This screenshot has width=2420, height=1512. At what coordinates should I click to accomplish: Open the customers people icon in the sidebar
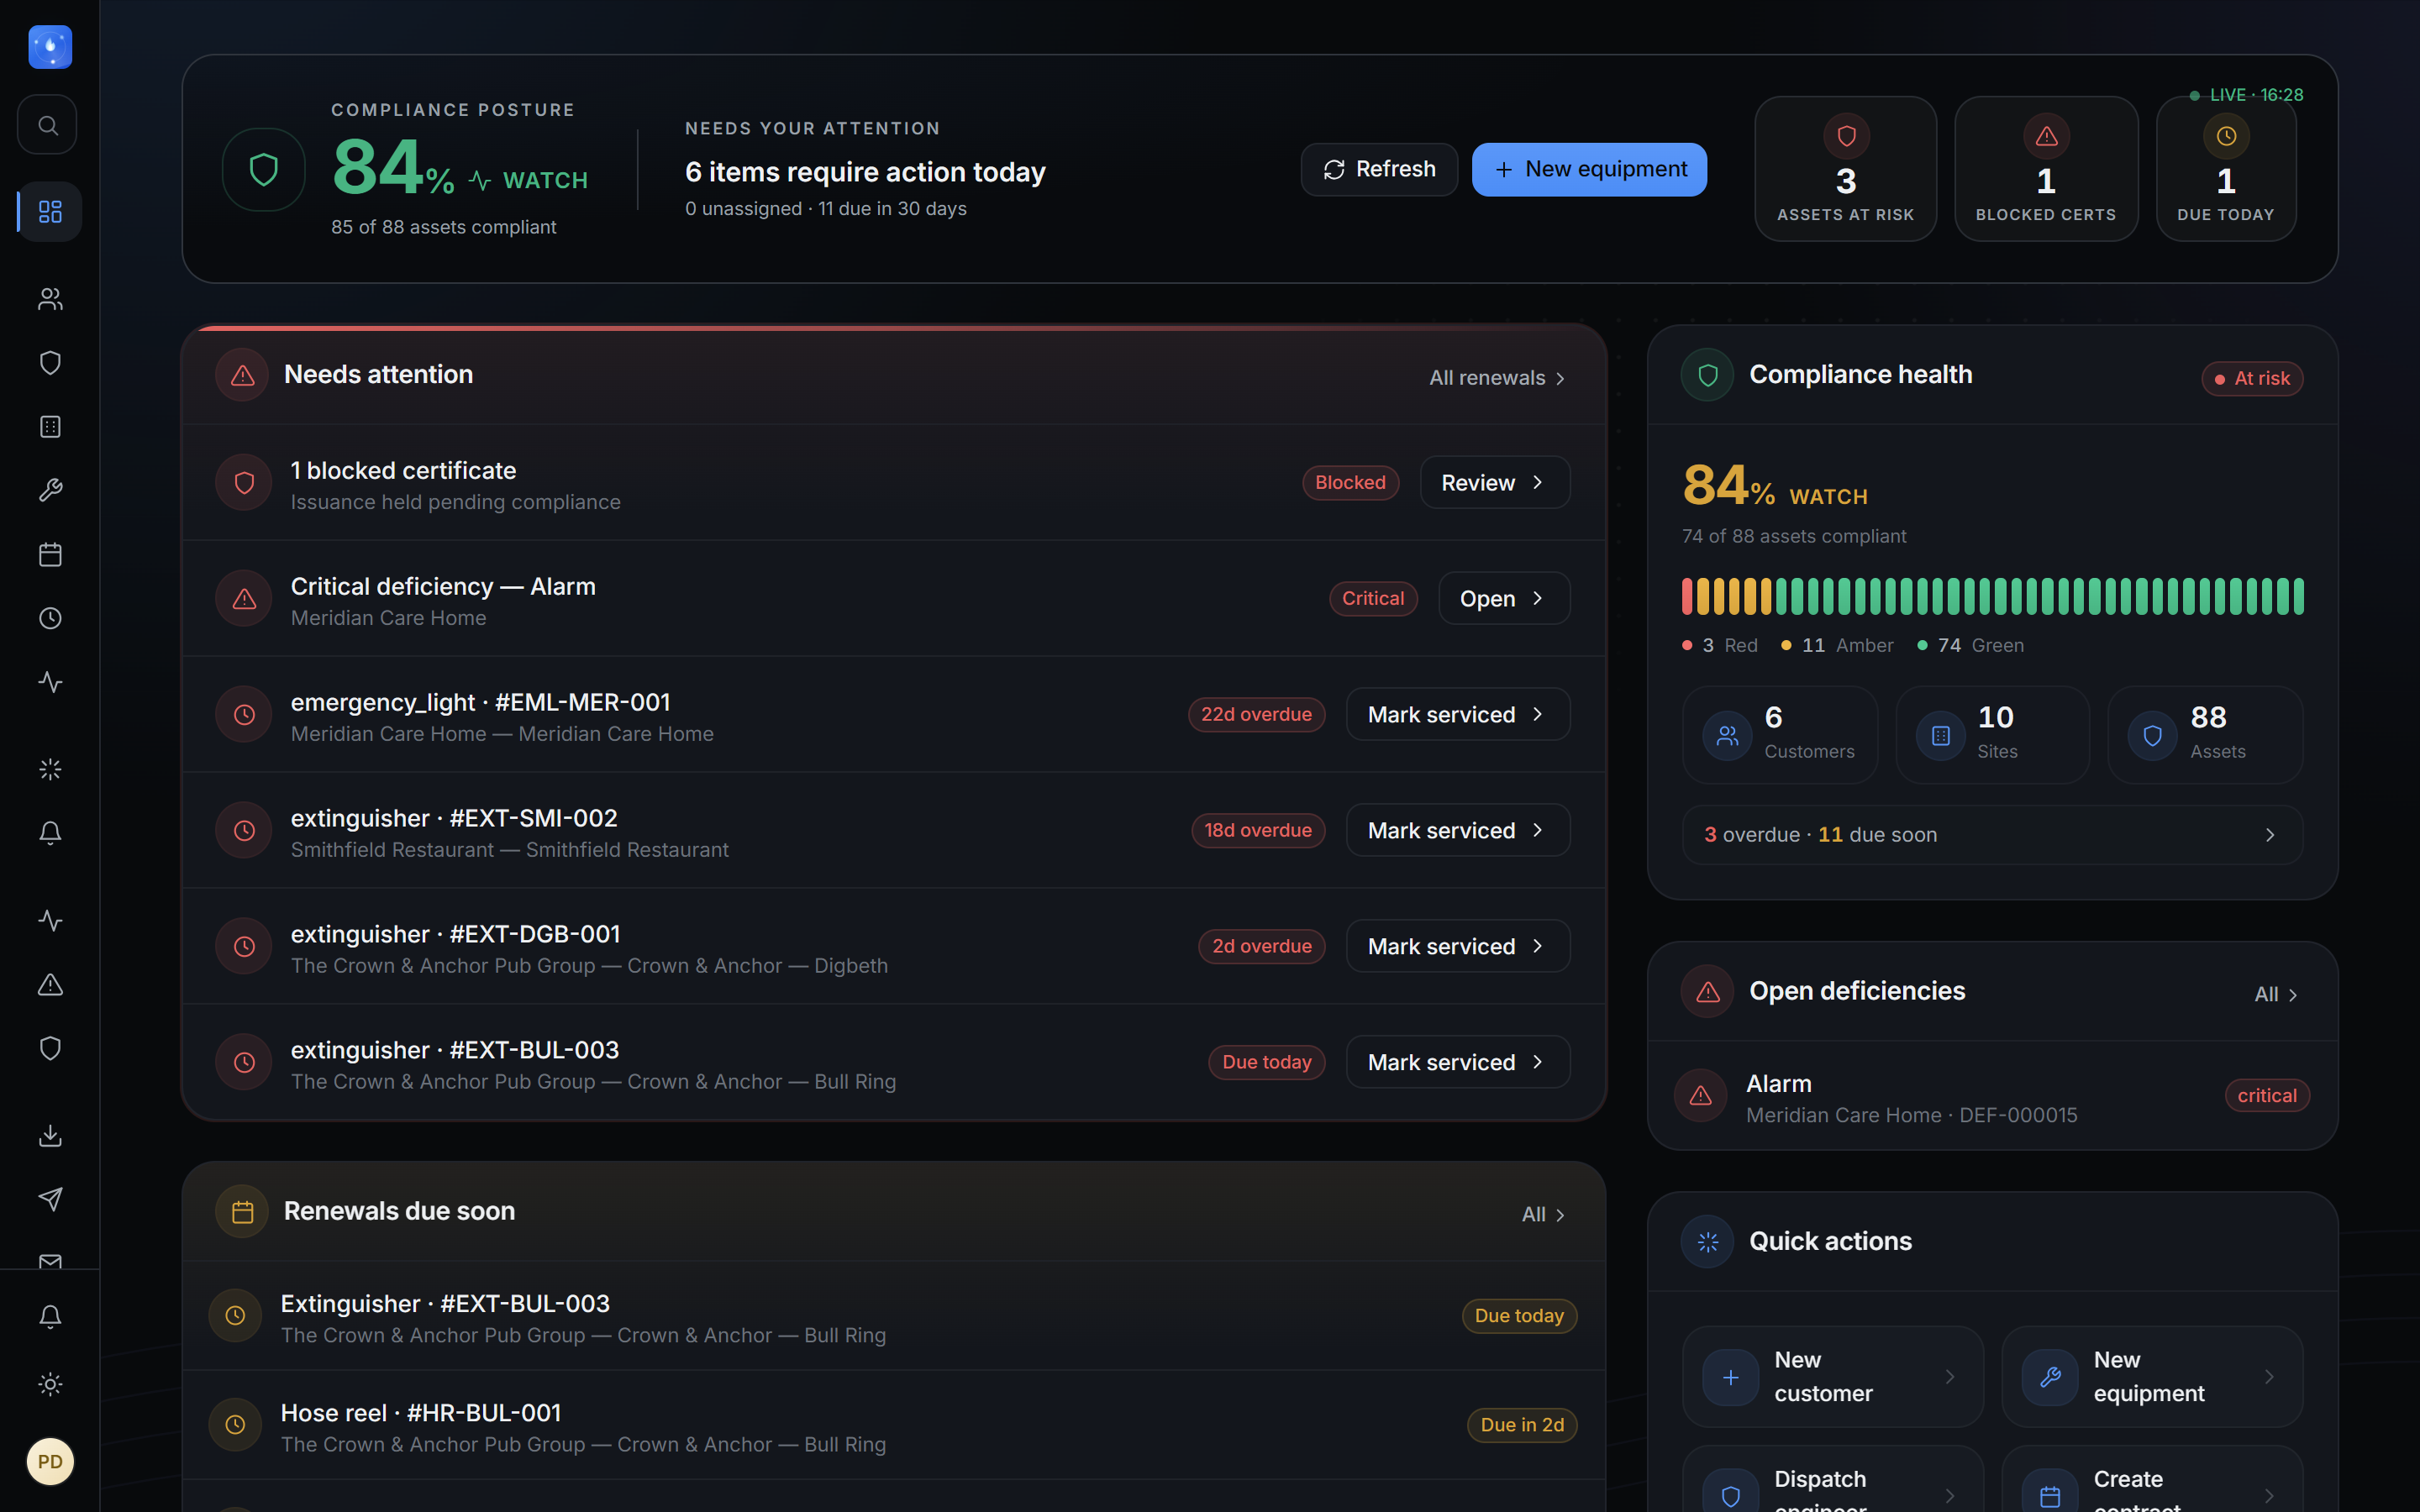click(50, 299)
